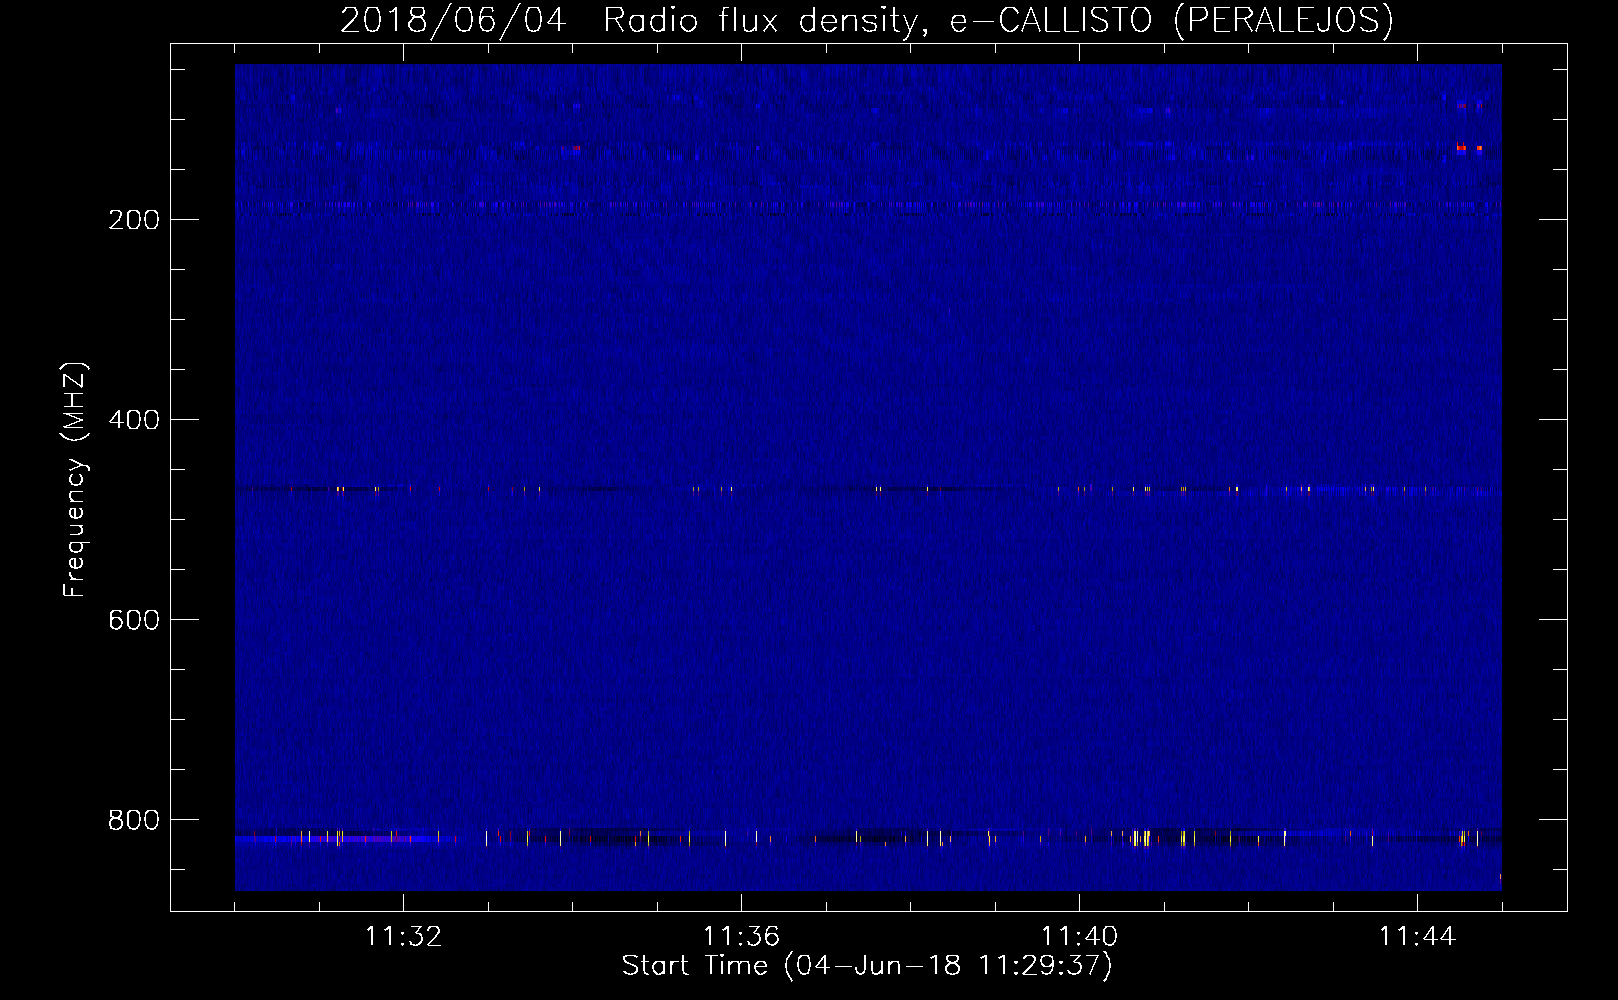Click the 800 frequency tick label
This screenshot has height=1000, width=1618.
point(134,820)
